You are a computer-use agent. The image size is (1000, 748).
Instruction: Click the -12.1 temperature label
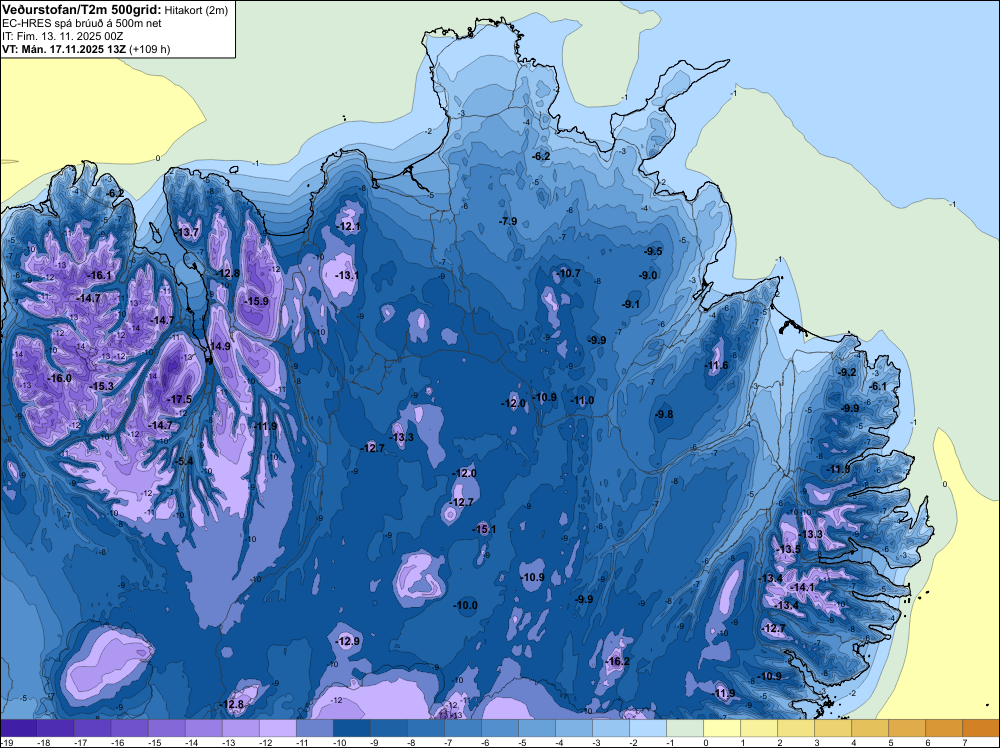(349, 226)
